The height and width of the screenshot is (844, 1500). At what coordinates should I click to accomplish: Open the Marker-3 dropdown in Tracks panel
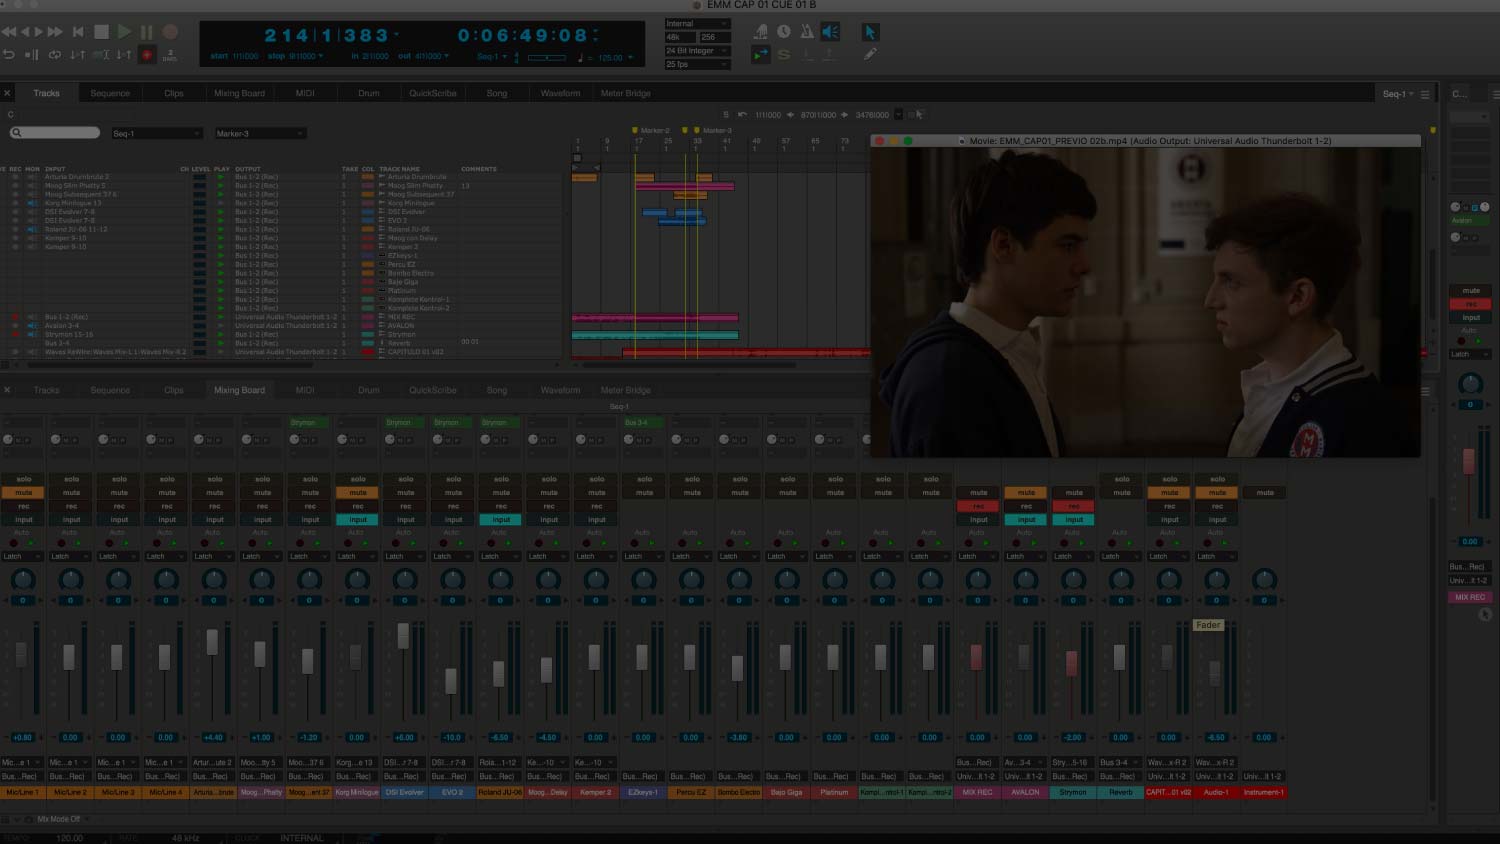click(260, 133)
